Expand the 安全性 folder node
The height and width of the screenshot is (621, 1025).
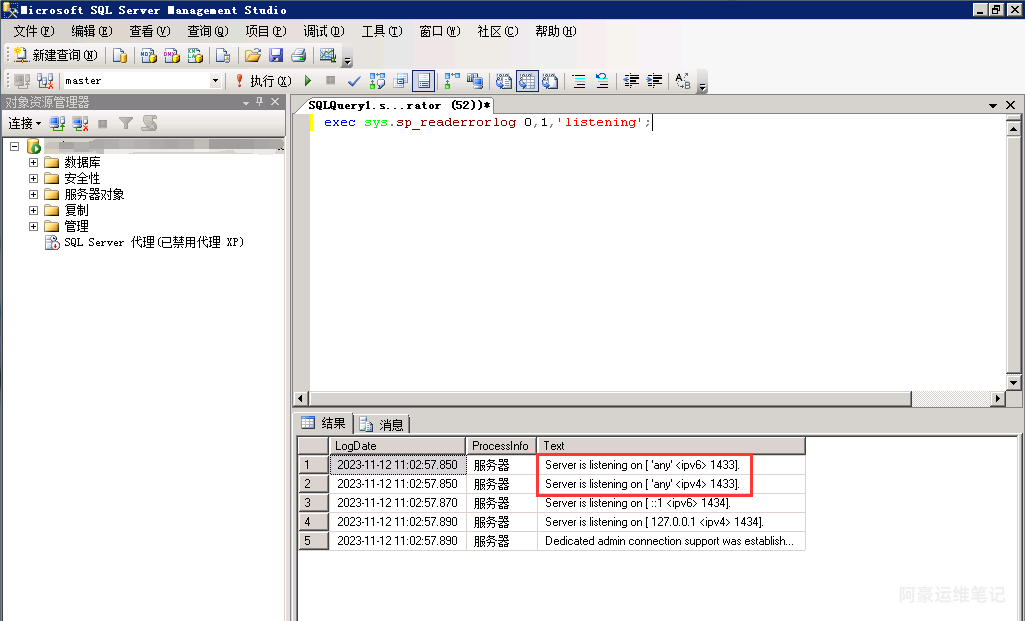coord(34,178)
